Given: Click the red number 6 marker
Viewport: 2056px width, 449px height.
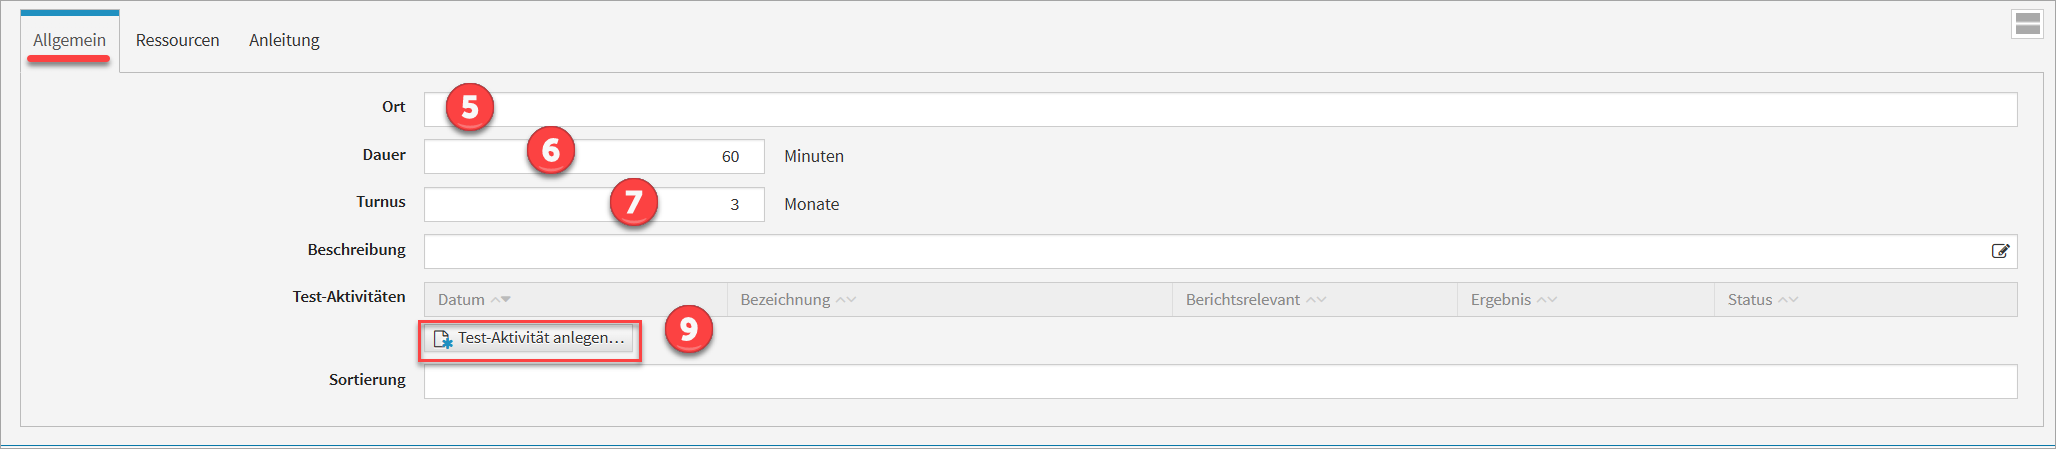Looking at the screenshot, I should (550, 150).
